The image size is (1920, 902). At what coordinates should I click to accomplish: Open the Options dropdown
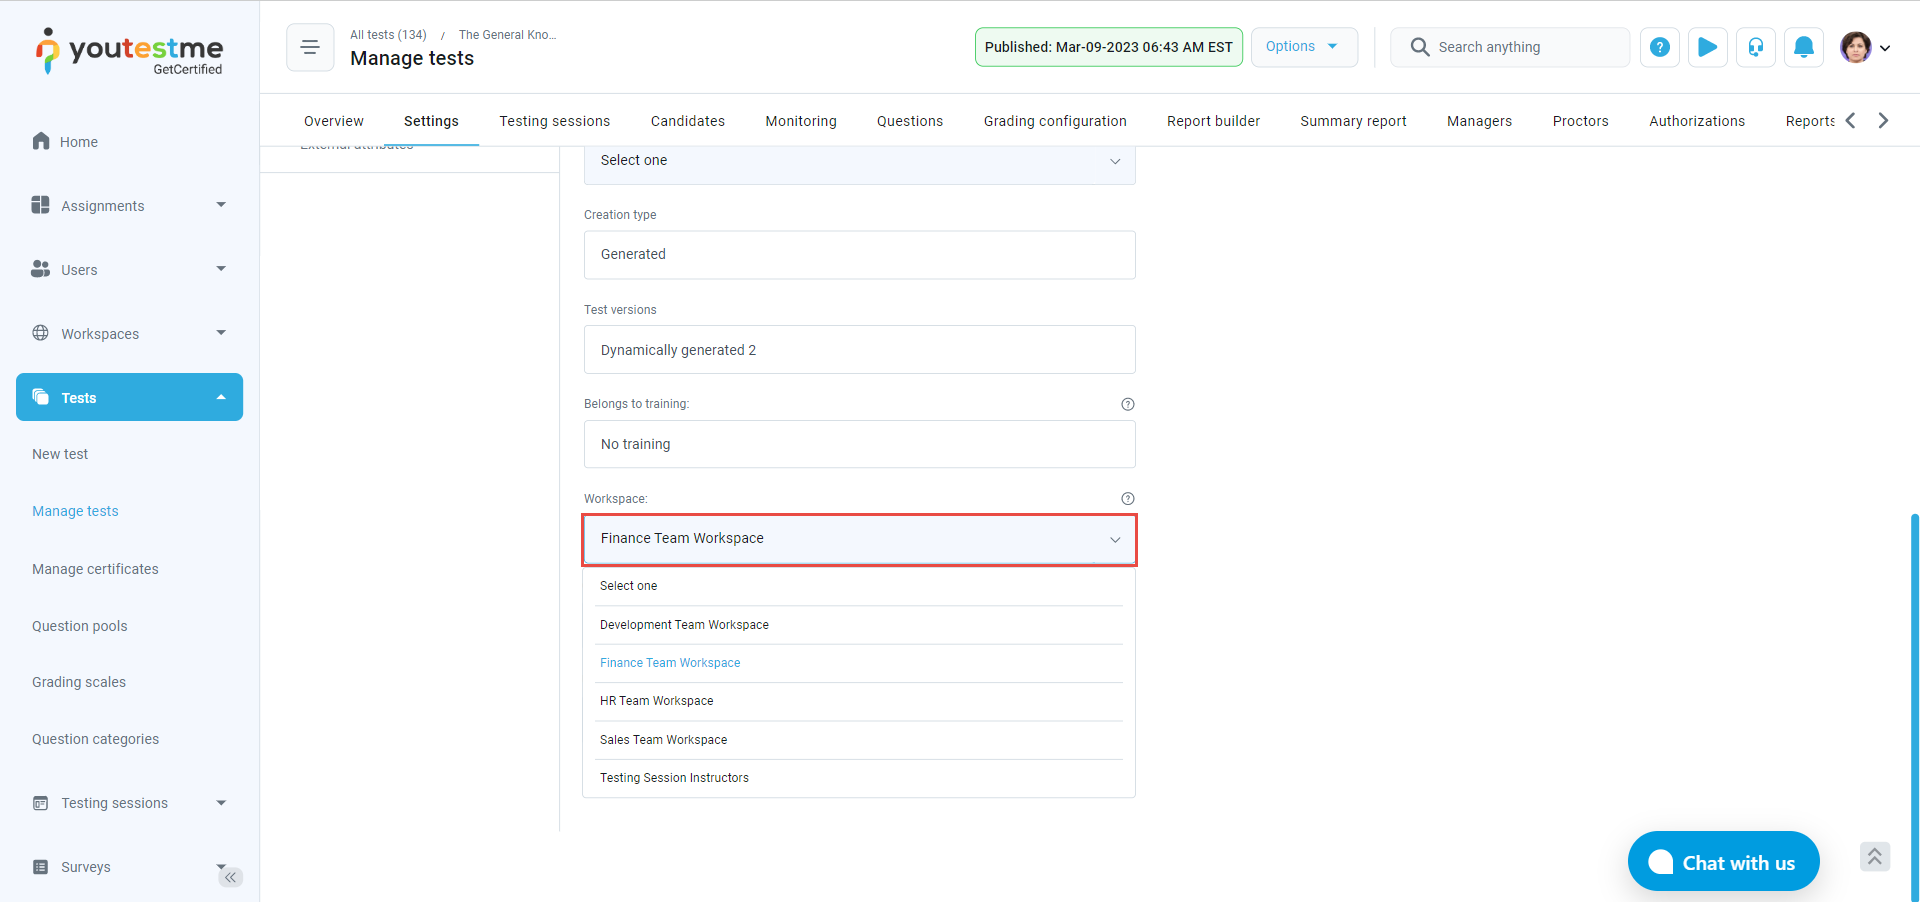[x=1303, y=47]
